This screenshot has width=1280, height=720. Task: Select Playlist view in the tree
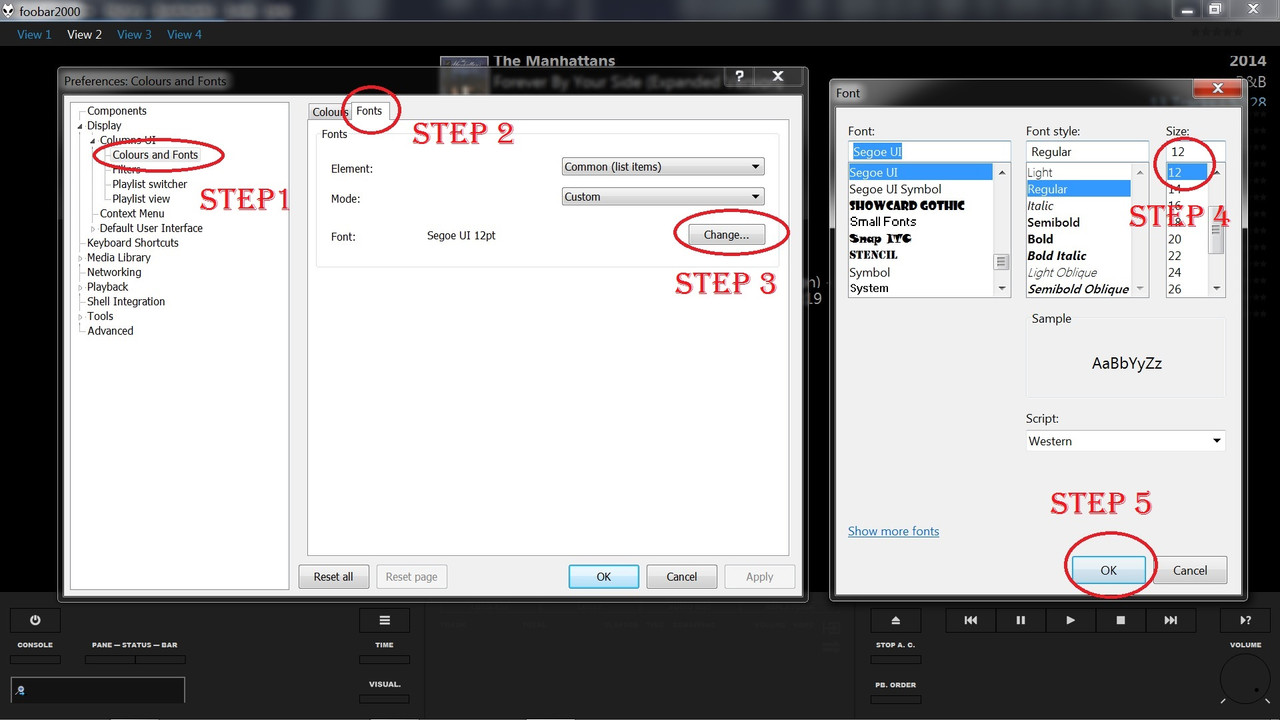(141, 199)
